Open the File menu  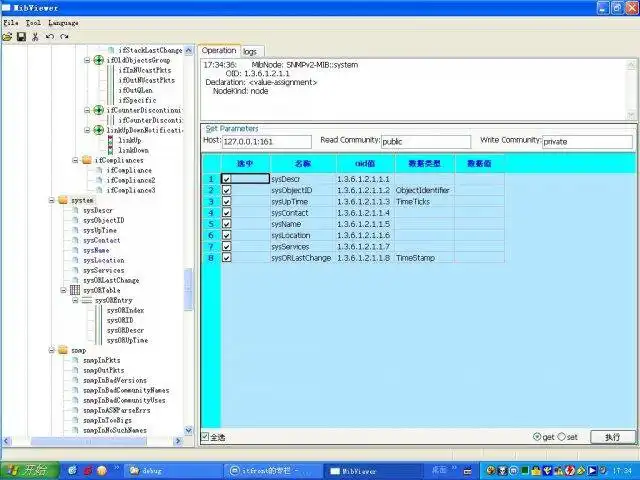click(x=11, y=23)
